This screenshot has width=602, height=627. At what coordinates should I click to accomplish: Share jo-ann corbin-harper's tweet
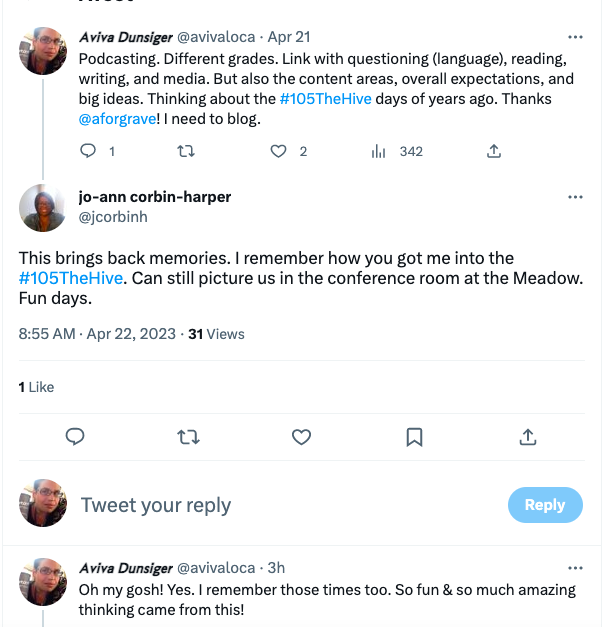click(x=528, y=437)
